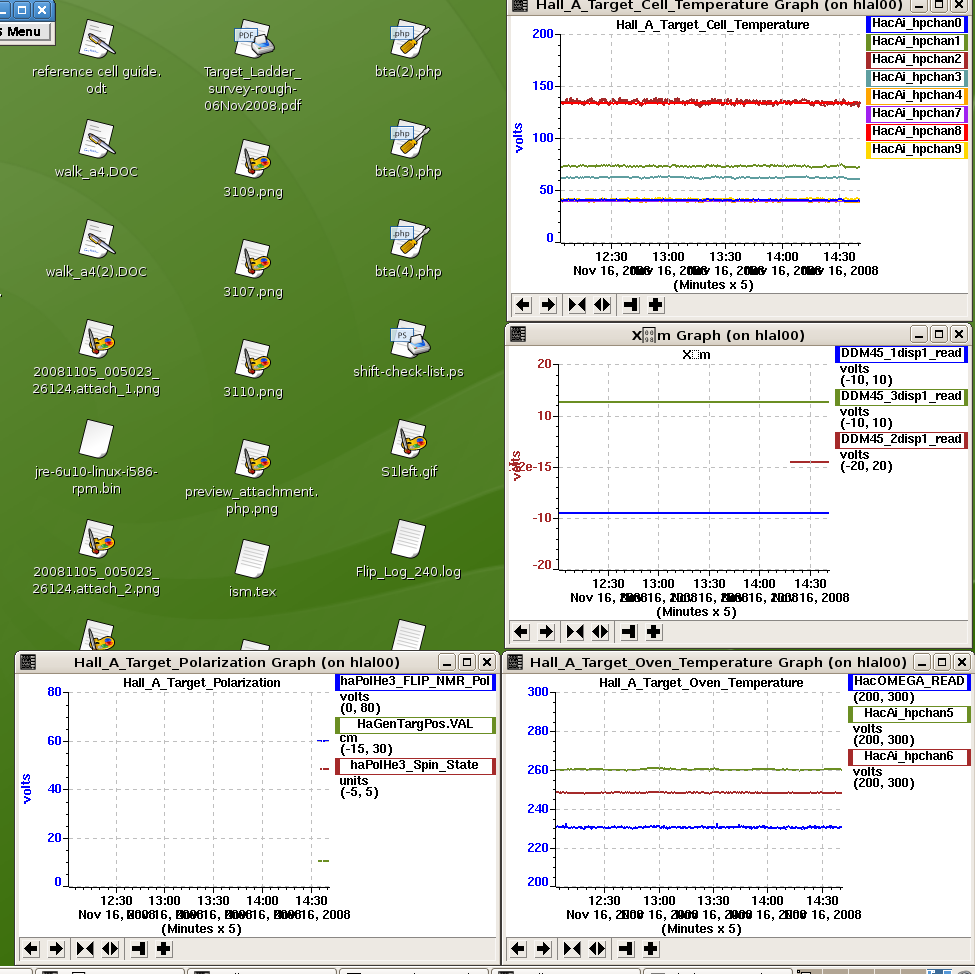The image size is (975, 974).
Task: Click bar-arrow icon in Cell Temperature graph toolbar
Action: click(631, 305)
